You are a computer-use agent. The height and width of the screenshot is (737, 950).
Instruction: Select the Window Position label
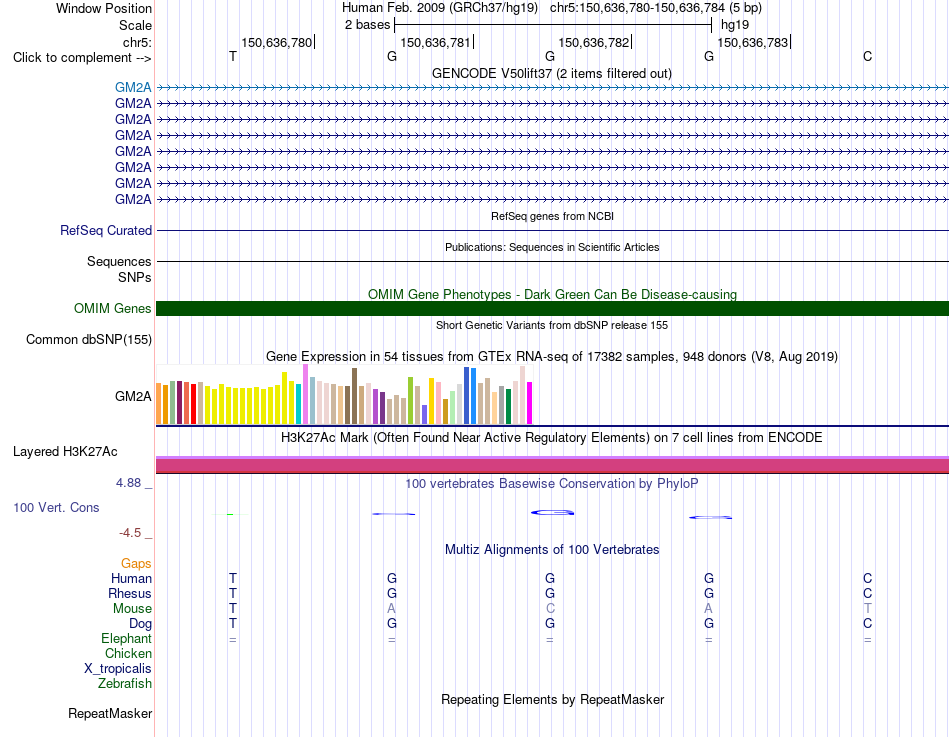[104, 8]
